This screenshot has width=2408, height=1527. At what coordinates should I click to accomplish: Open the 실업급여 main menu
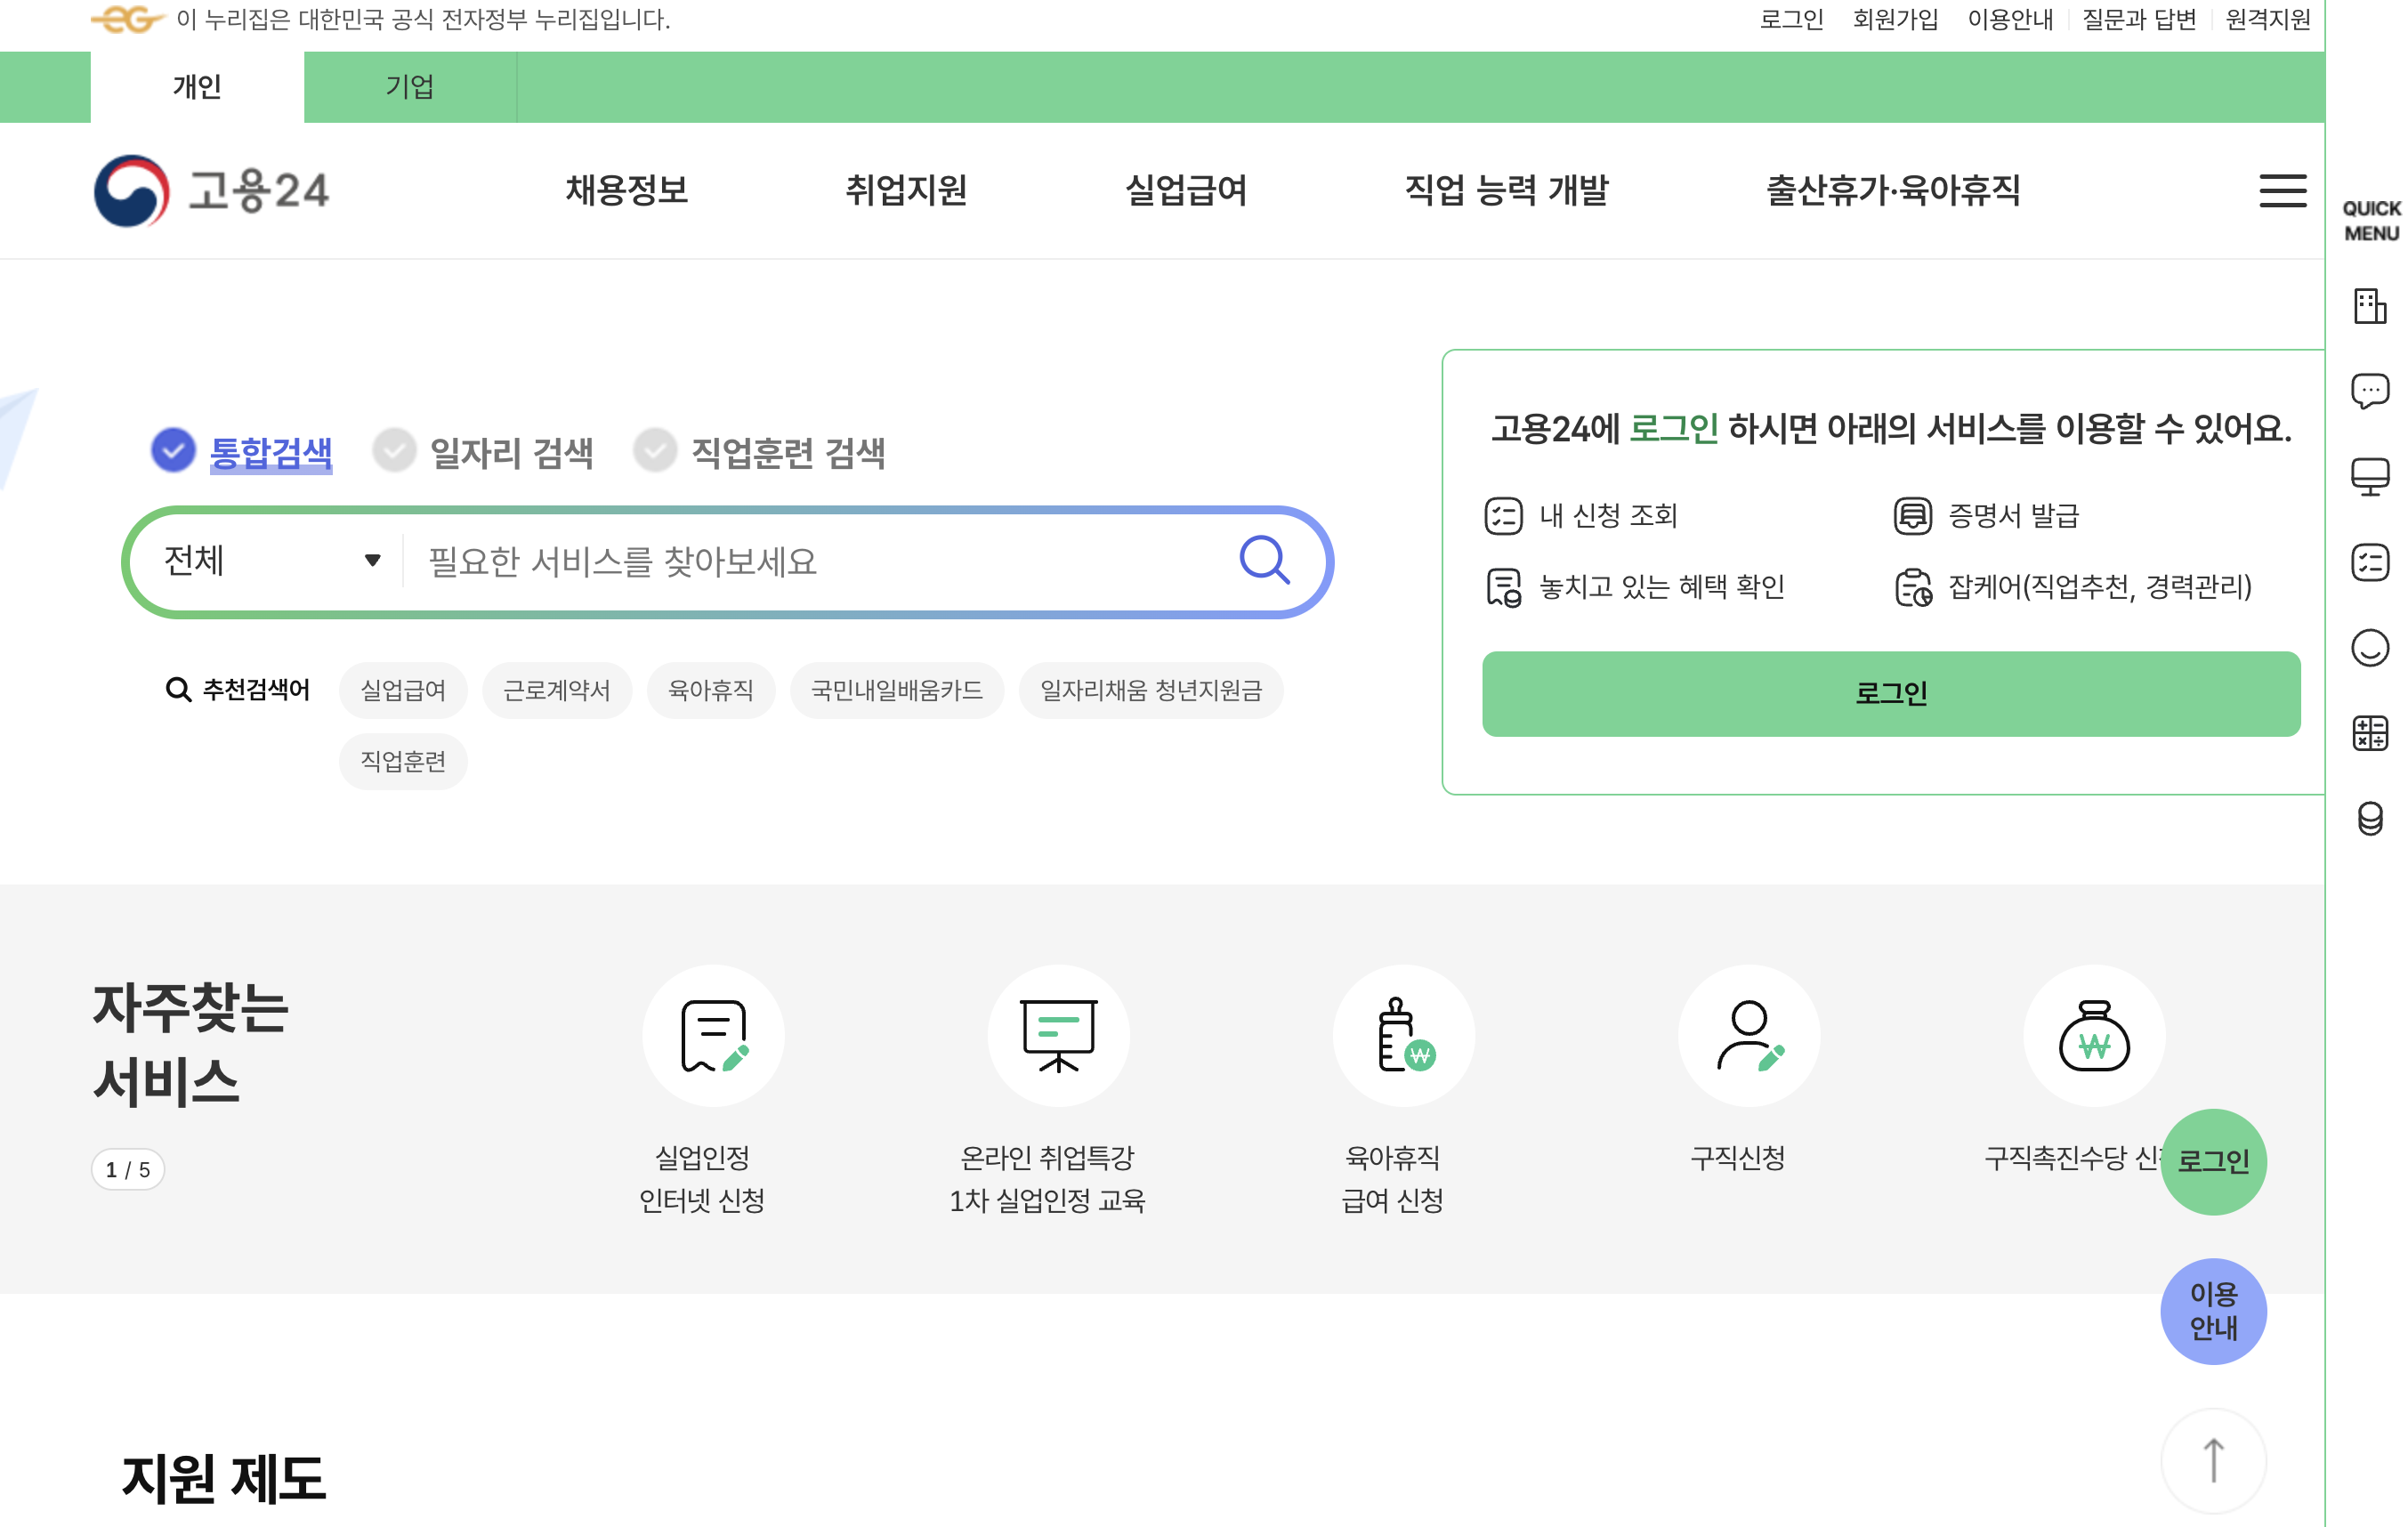[1186, 190]
